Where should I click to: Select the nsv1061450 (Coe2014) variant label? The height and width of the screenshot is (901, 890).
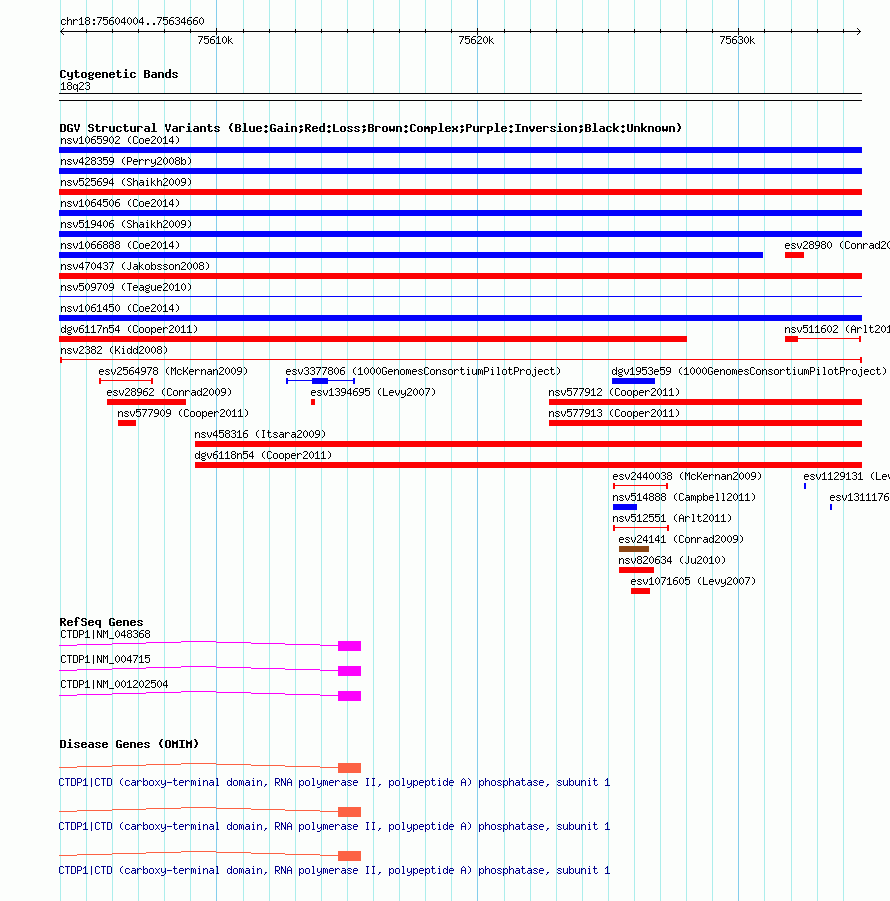pyautogui.click(x=120, y=309)
